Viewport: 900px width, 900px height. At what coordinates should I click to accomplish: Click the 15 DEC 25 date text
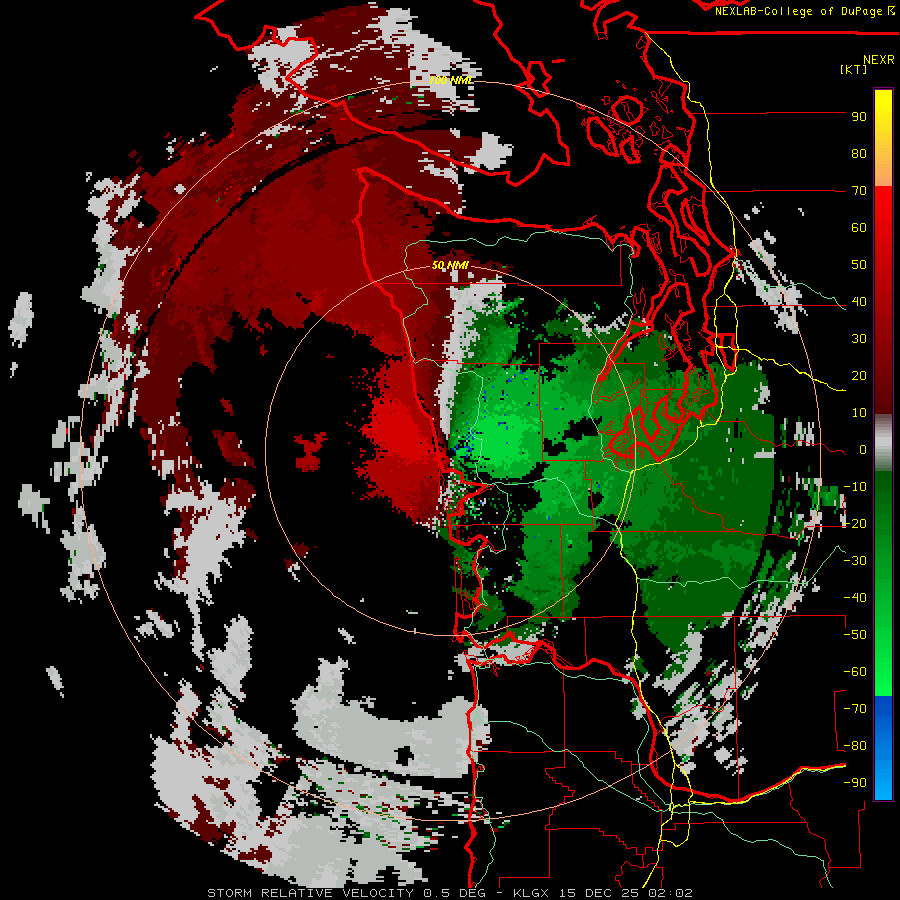(603, 893)
